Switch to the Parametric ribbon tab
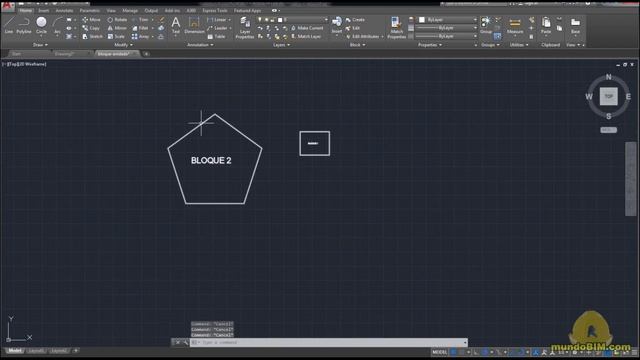The width and height of the screenshot is (640, 360). pyautogui.click(x=90, y=11)
